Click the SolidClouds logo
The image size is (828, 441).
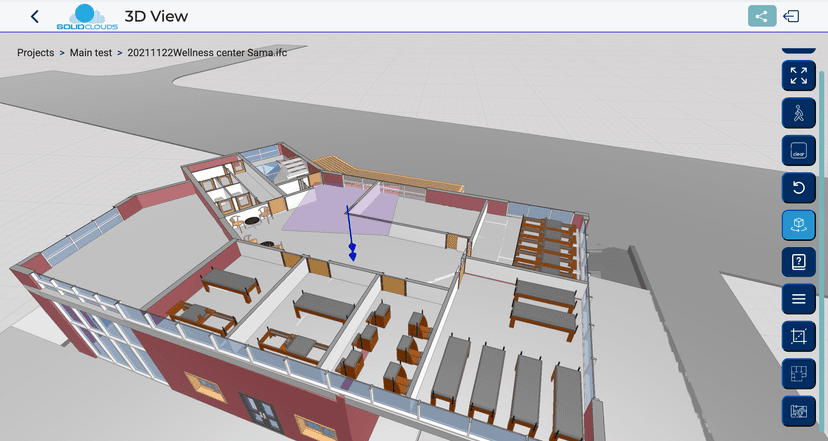point(87,16)
